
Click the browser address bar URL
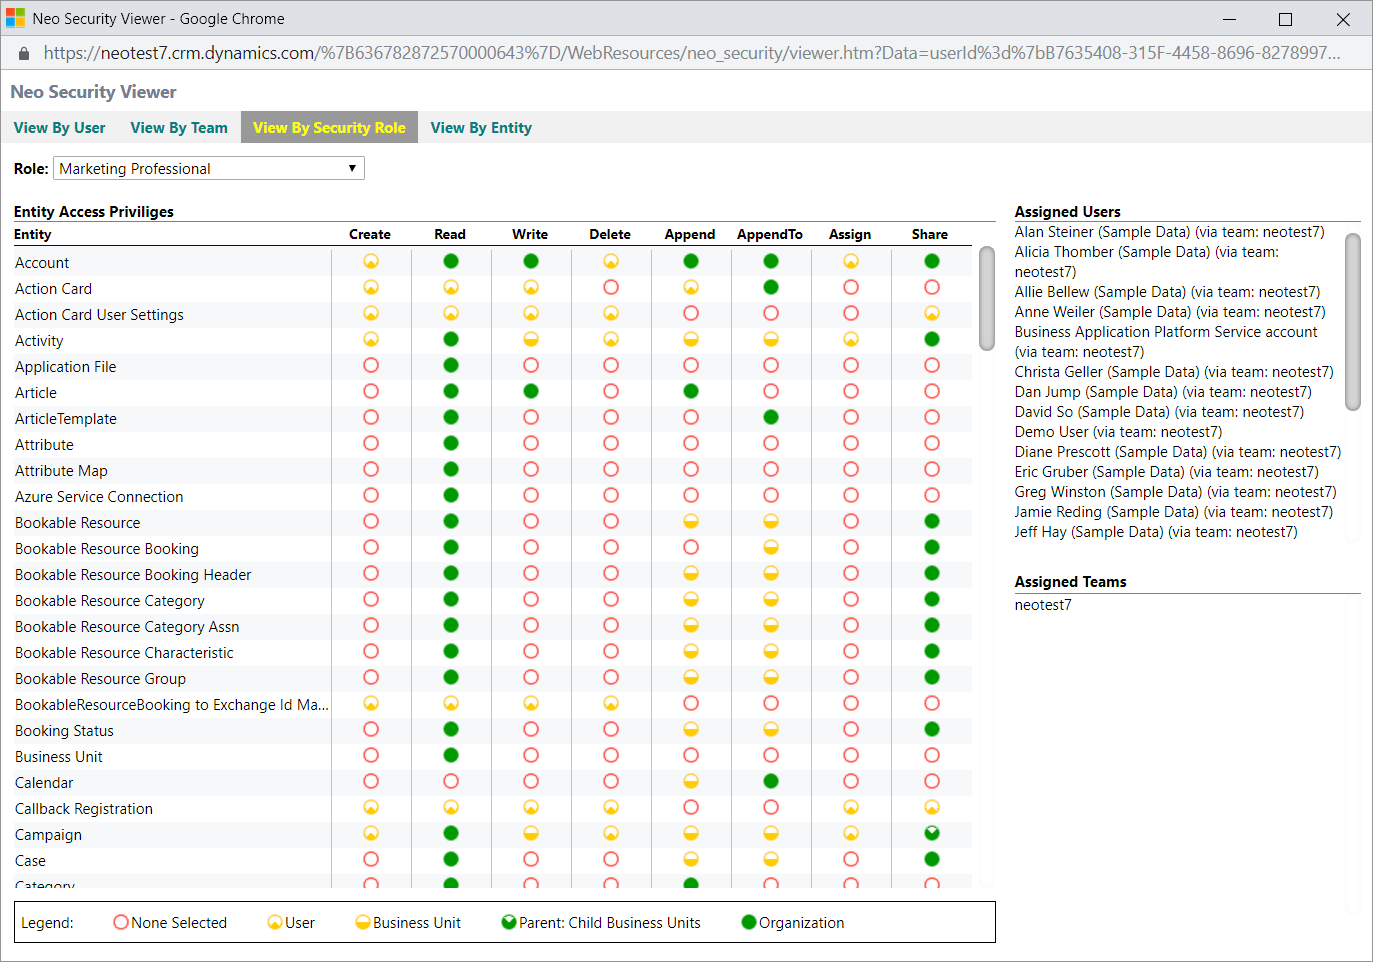[x=692, y=53]
